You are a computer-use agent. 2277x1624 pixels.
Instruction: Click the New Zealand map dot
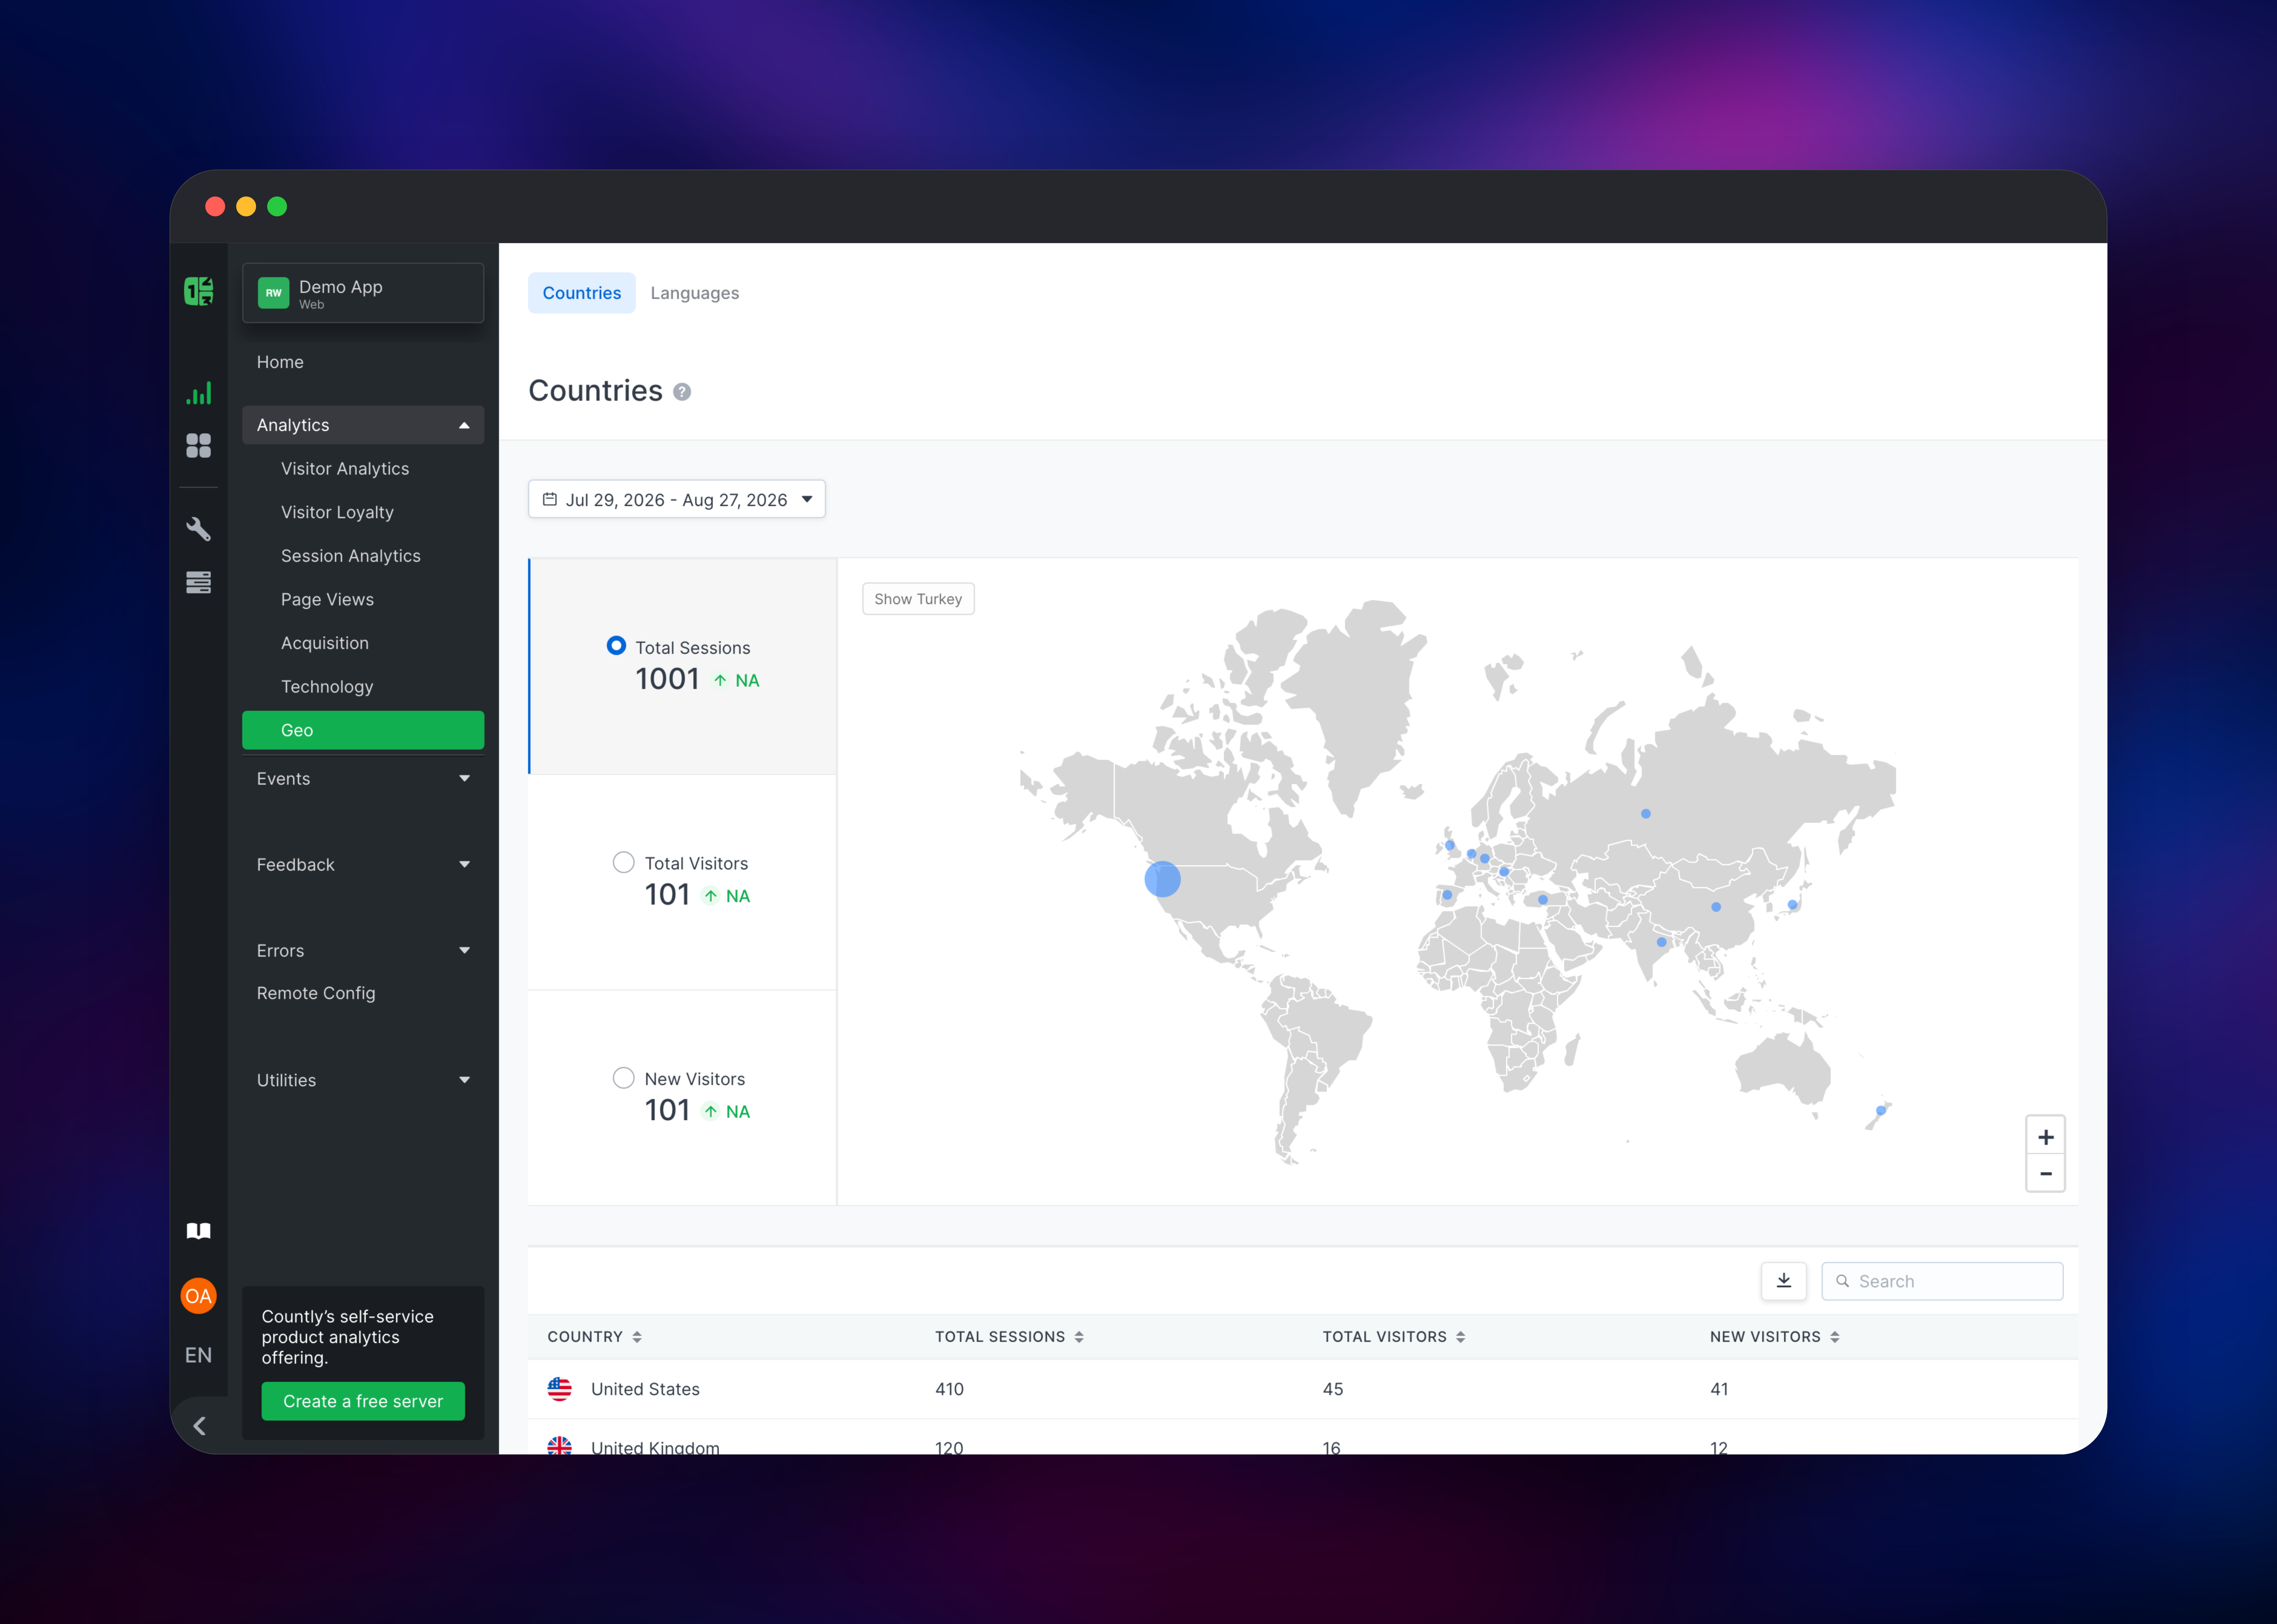[x=1881, y=1111]
